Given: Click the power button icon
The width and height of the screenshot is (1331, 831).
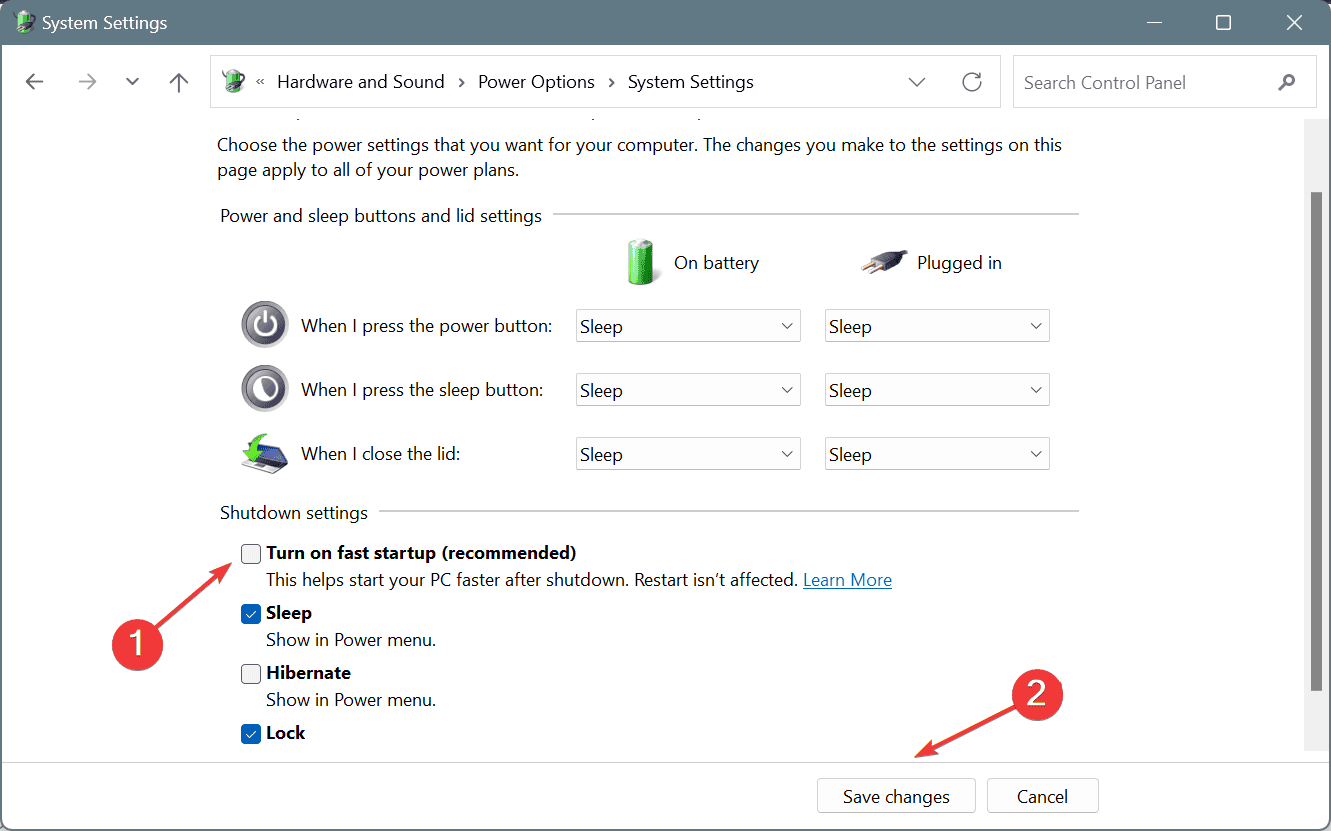Looking at the screenshot, I should click(x=265, y=325).
